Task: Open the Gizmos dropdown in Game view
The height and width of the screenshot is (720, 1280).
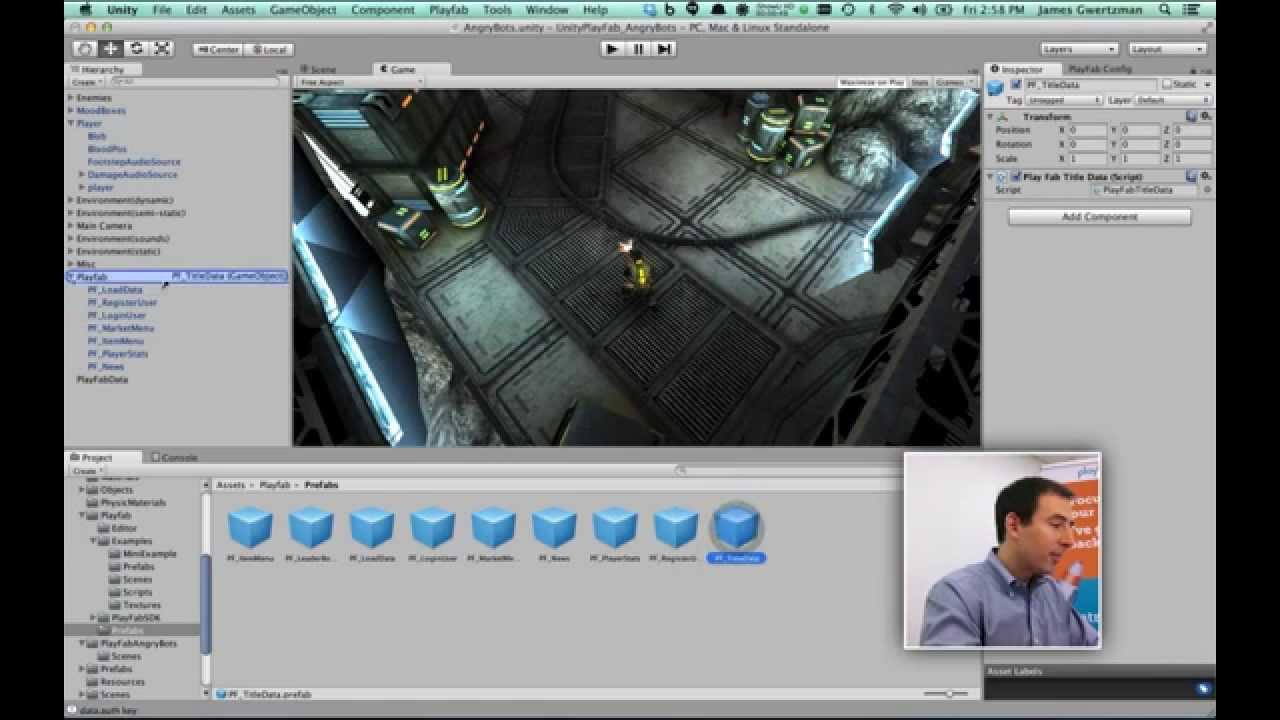Action: (954, 82)
